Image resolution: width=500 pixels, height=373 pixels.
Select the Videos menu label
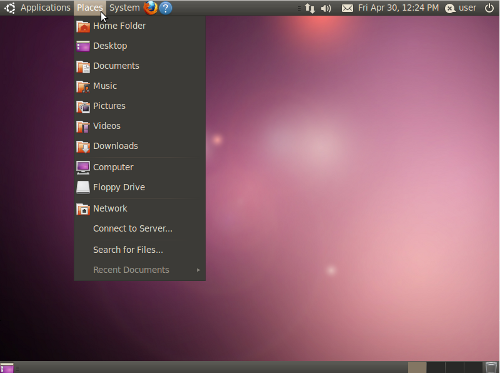pos(107,126)
